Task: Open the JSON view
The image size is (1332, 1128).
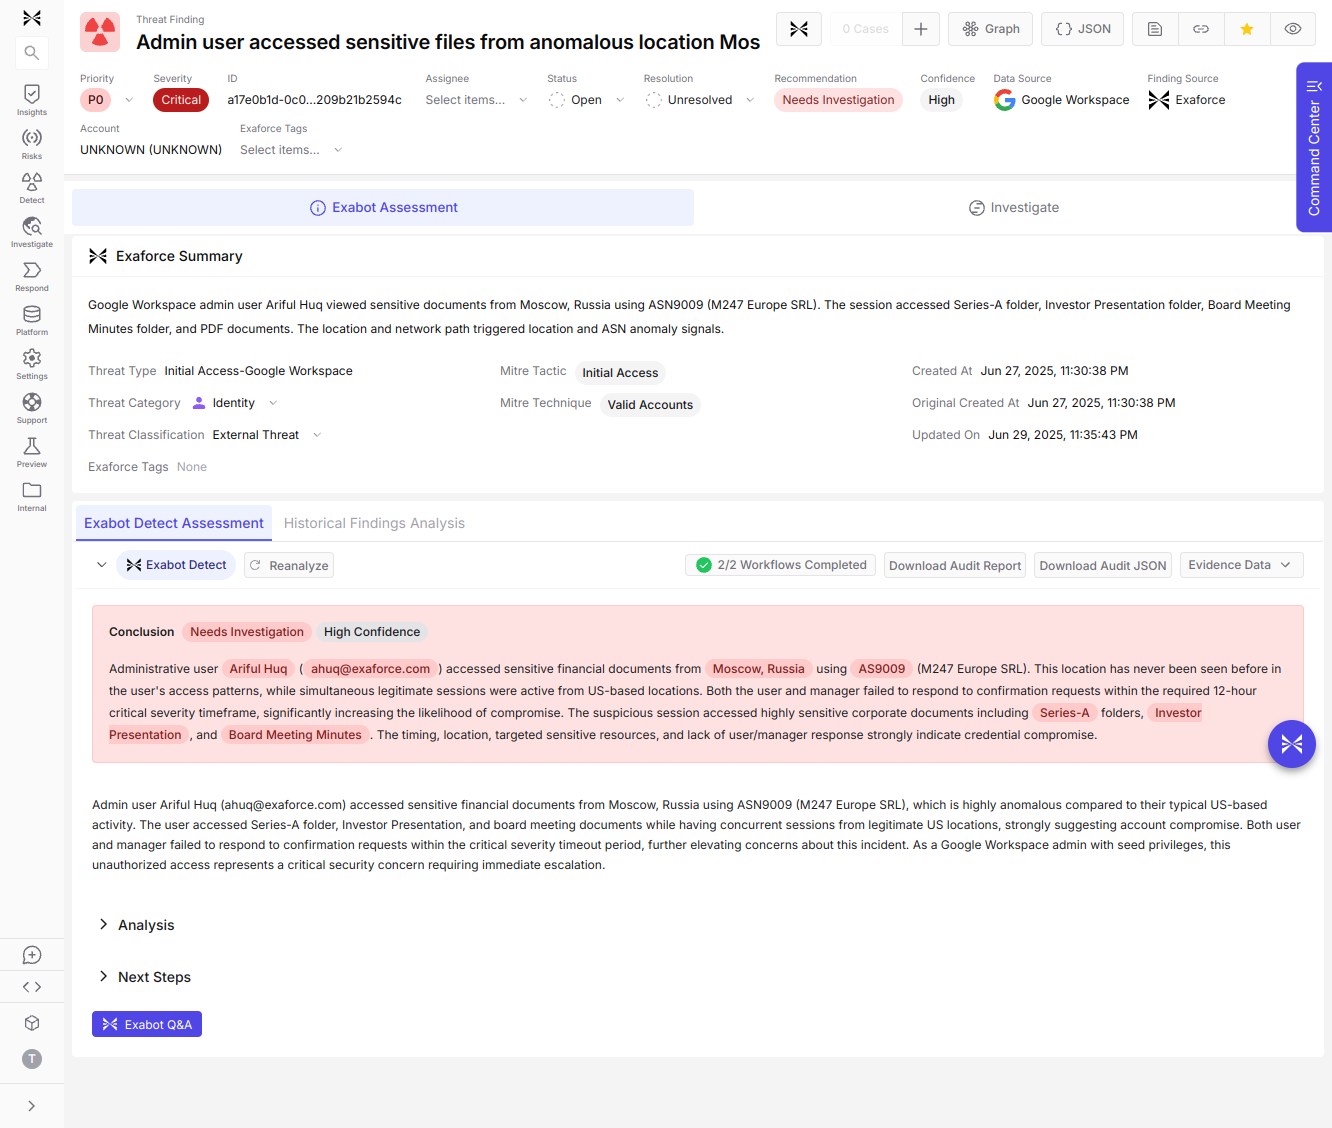Action: click(x=1083, y=29)
